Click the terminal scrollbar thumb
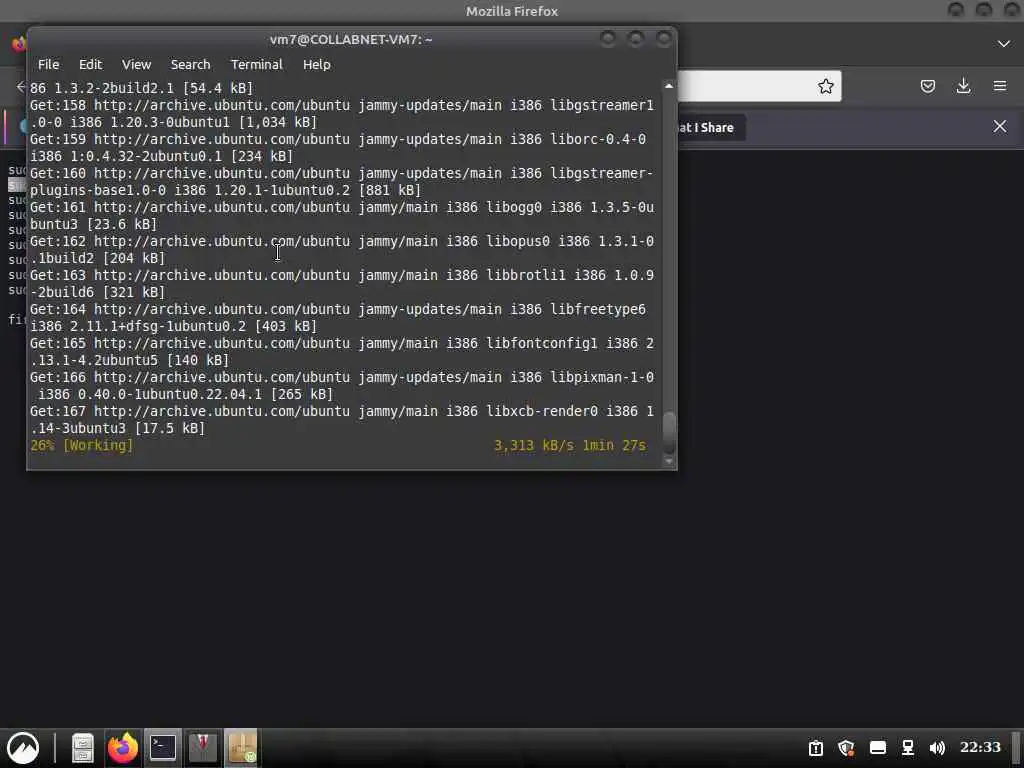Viewport: 1024px width, 768px height. [669, 432]
